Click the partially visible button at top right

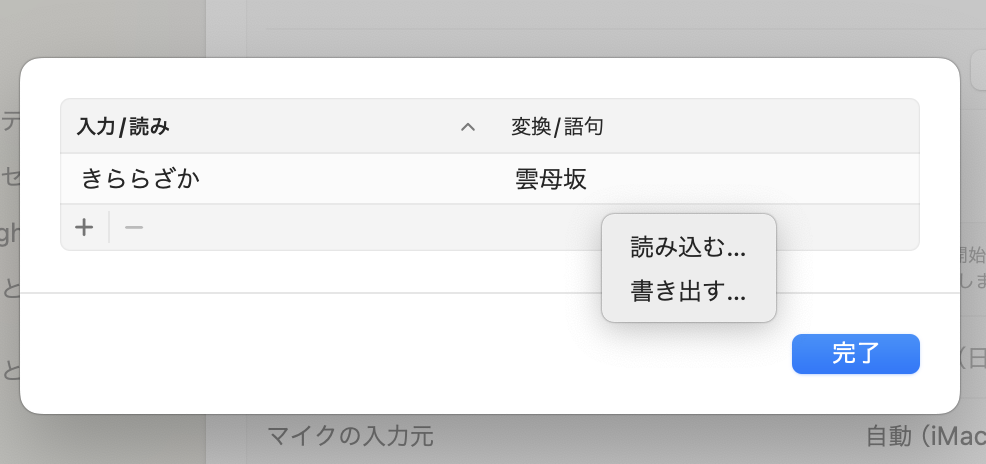977,70
